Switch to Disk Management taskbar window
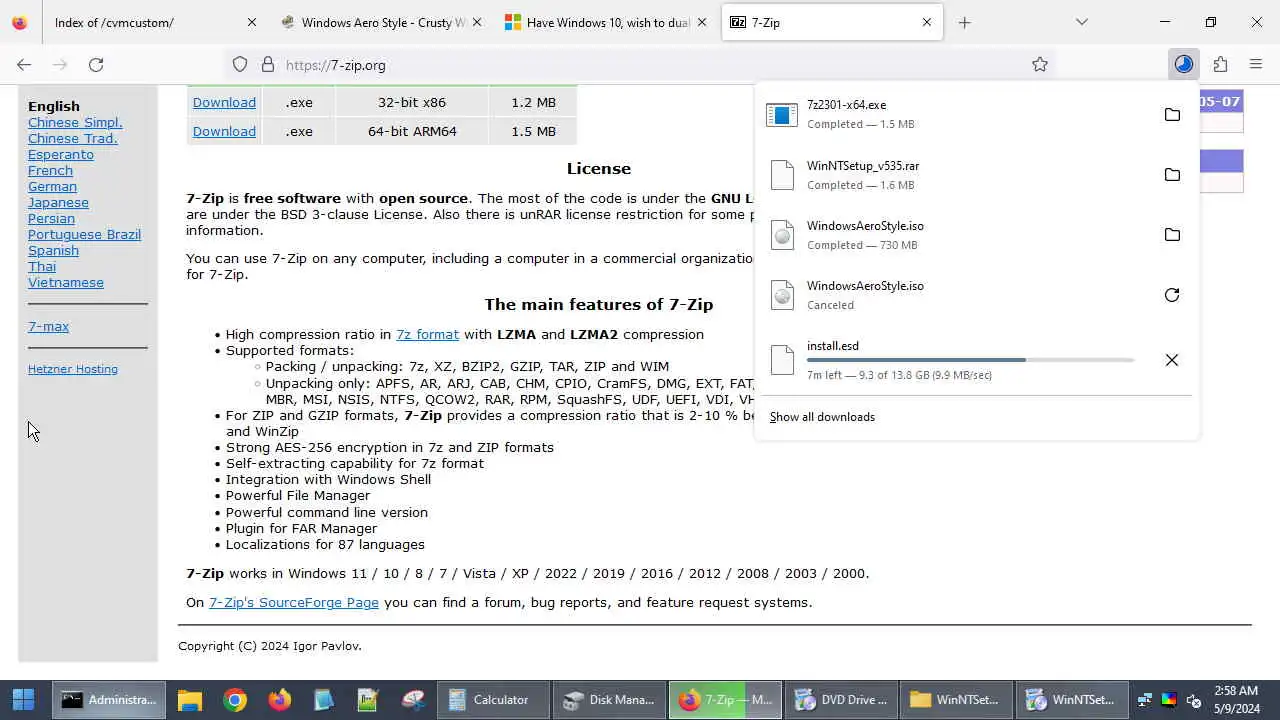The height and width of the screenshot is (720, 1280). tap(609, 700)
